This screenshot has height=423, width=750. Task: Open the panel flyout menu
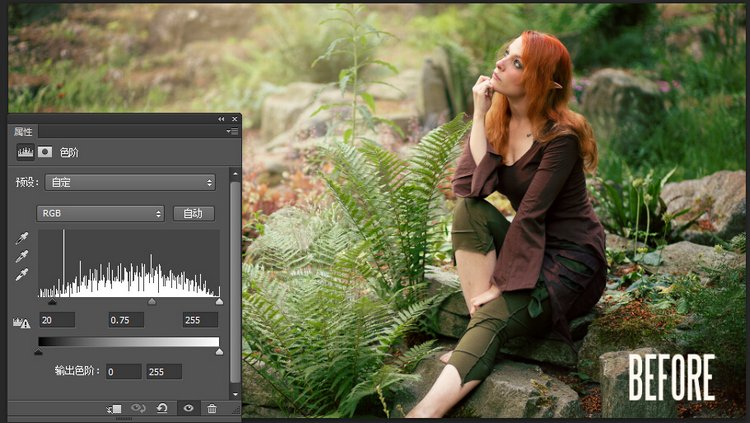(x=232, y=131)
